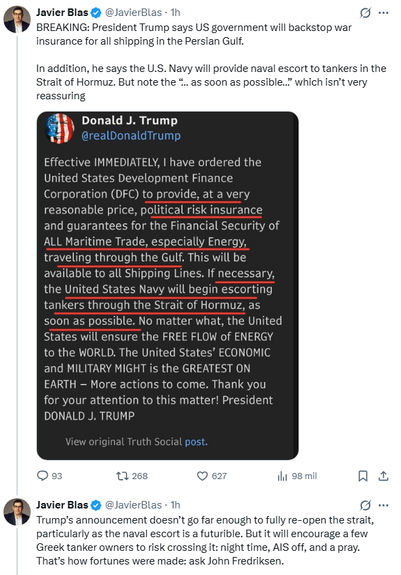Like the tweet with 627 likes
The height and width of the screenshot is (575, 401).
(x=212, y=476)
